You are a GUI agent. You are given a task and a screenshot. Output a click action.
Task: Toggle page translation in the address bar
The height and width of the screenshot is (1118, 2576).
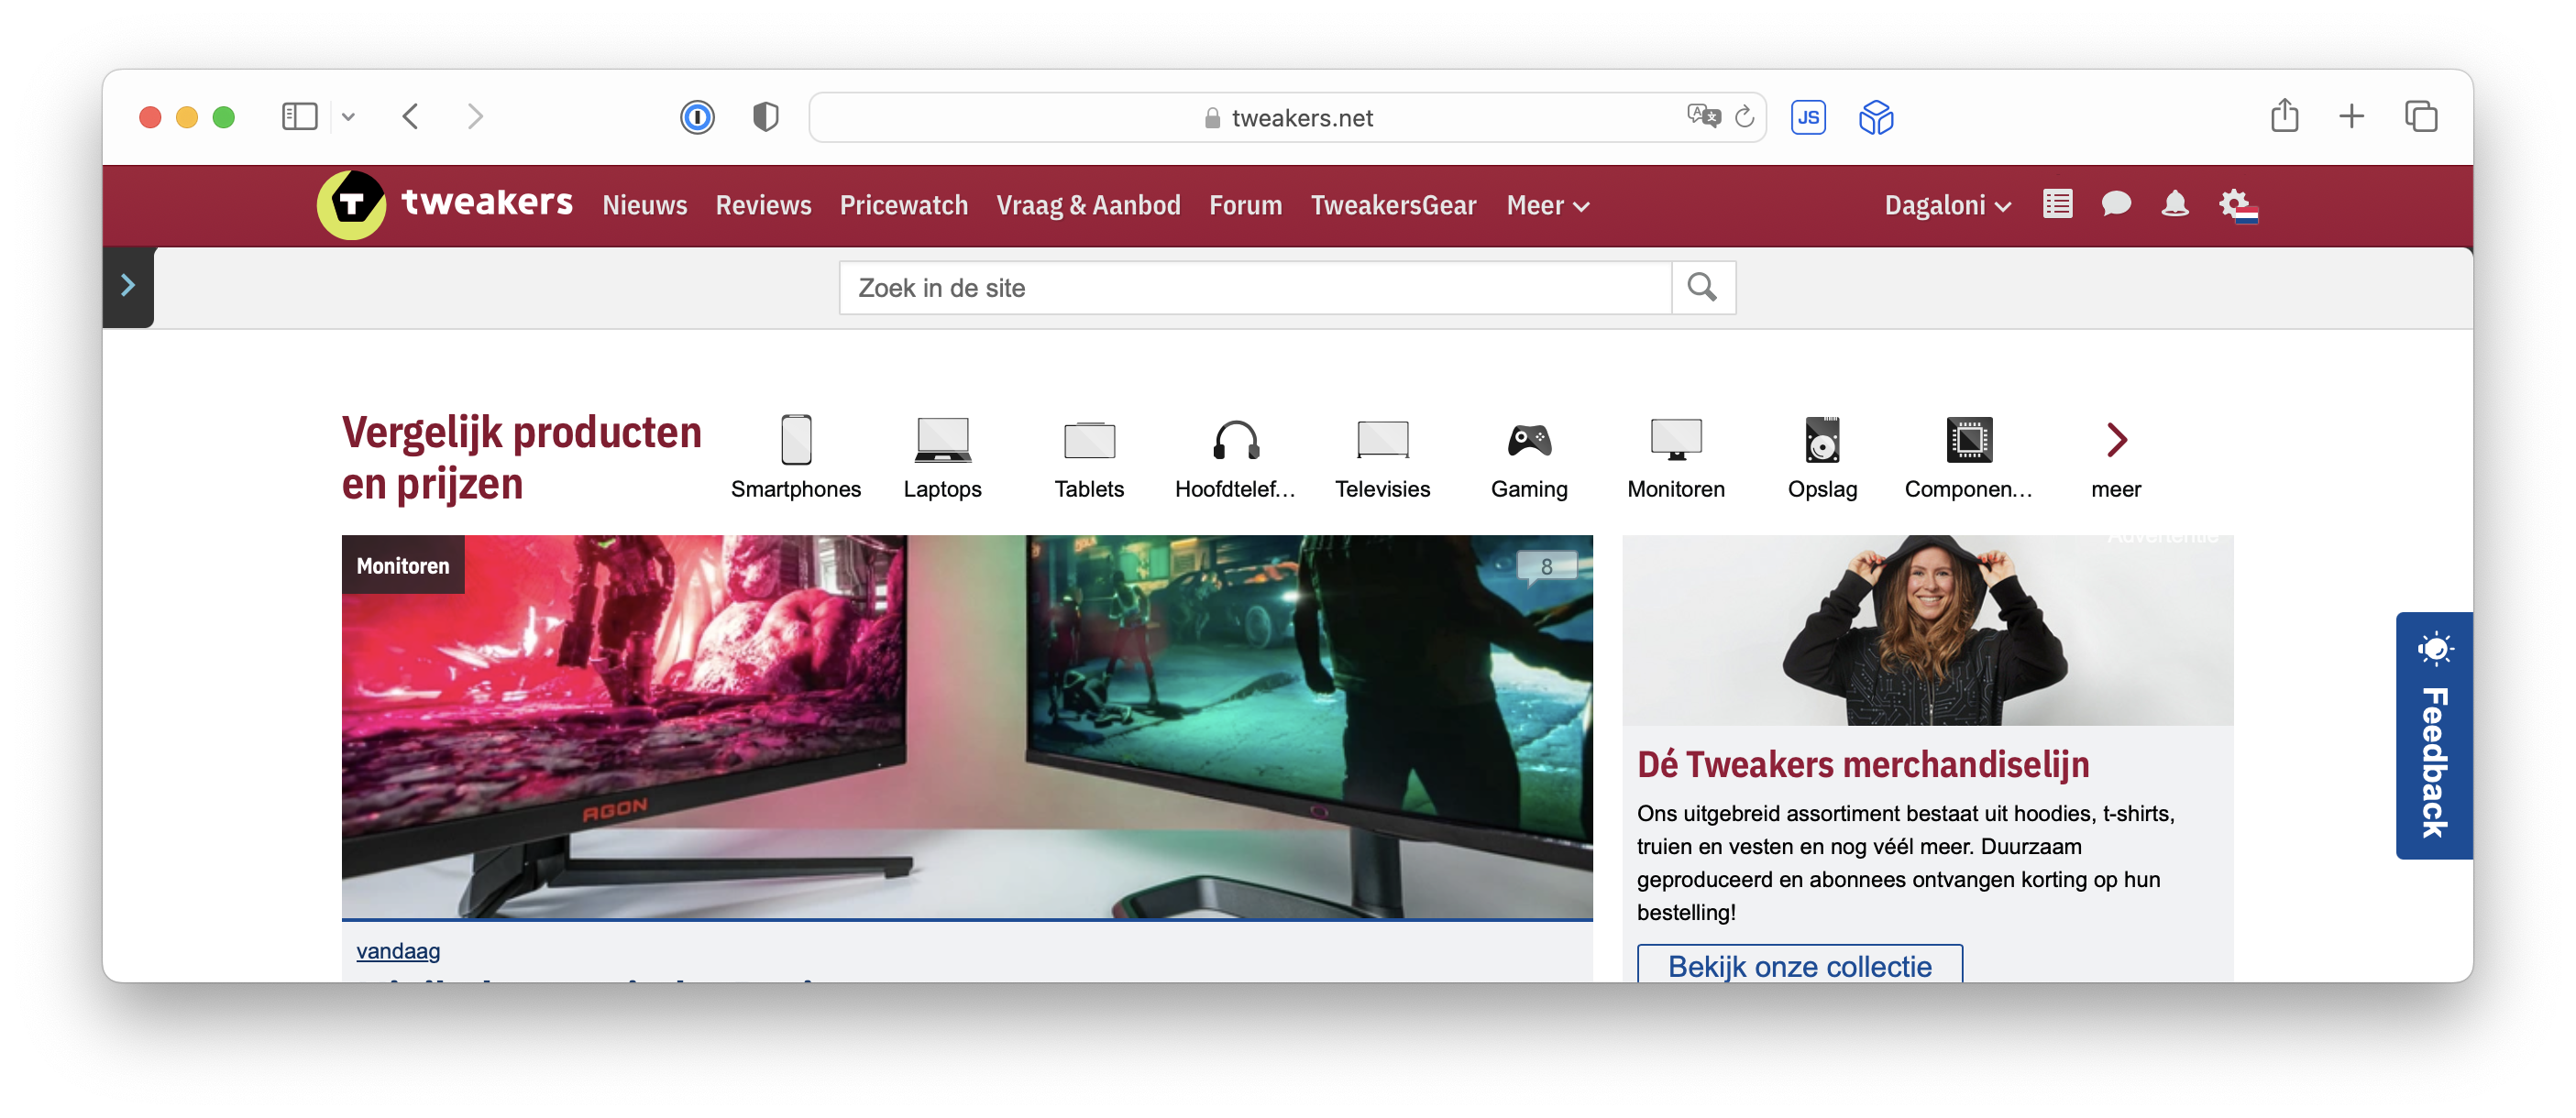coord(1702,117)
